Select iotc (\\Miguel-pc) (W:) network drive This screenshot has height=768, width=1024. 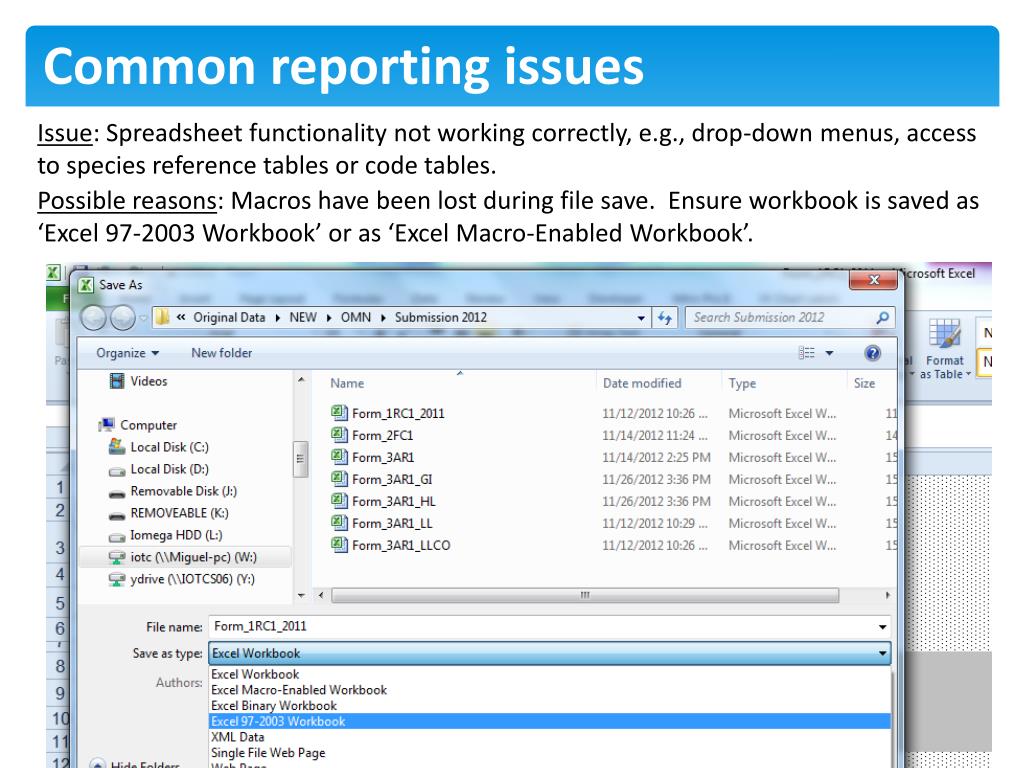click(183, 557)
